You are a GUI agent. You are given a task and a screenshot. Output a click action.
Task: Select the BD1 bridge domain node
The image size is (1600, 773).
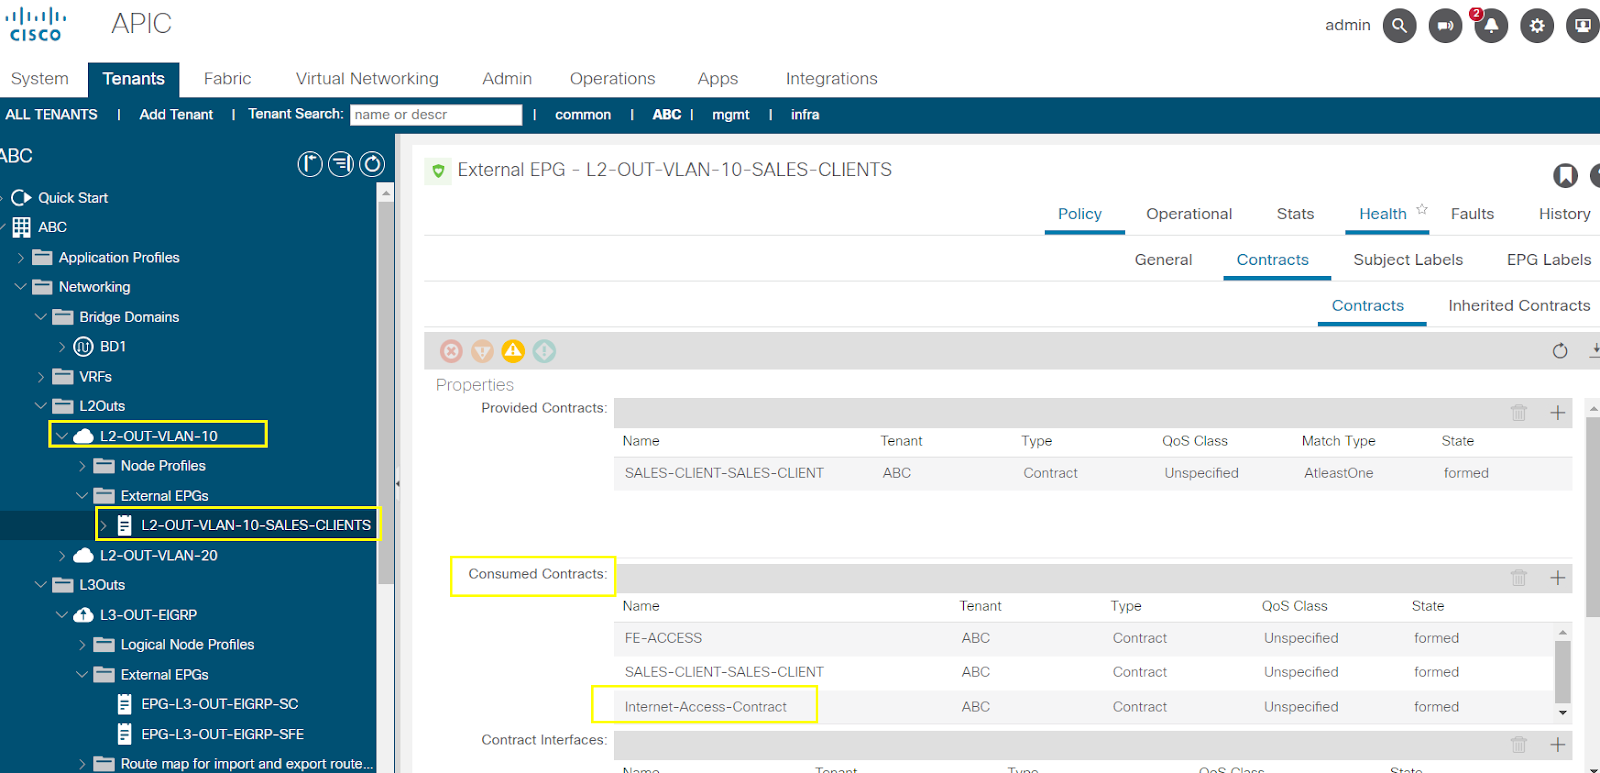[x=113, y=347]
